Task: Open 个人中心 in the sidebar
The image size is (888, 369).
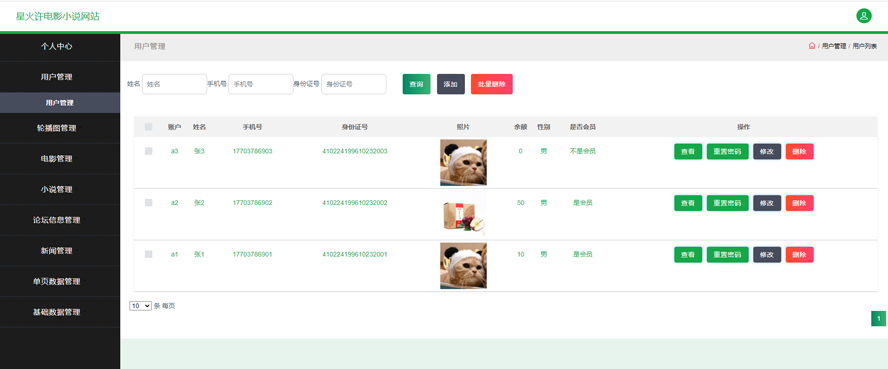Action: click(57, 46)
